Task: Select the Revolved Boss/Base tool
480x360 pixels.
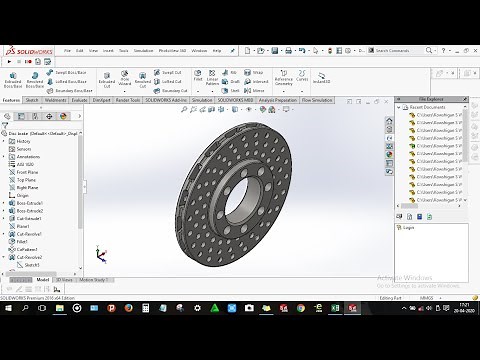Action: [x=35, y=80]
